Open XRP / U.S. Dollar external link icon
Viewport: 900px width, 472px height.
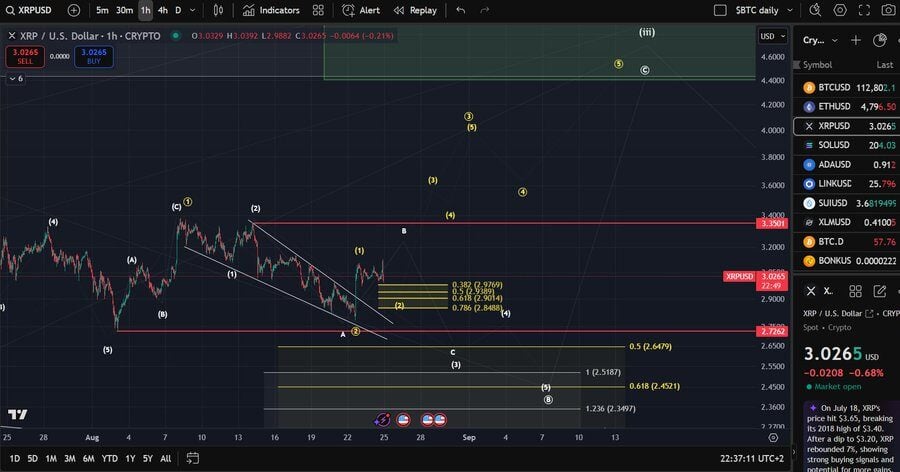869,314
